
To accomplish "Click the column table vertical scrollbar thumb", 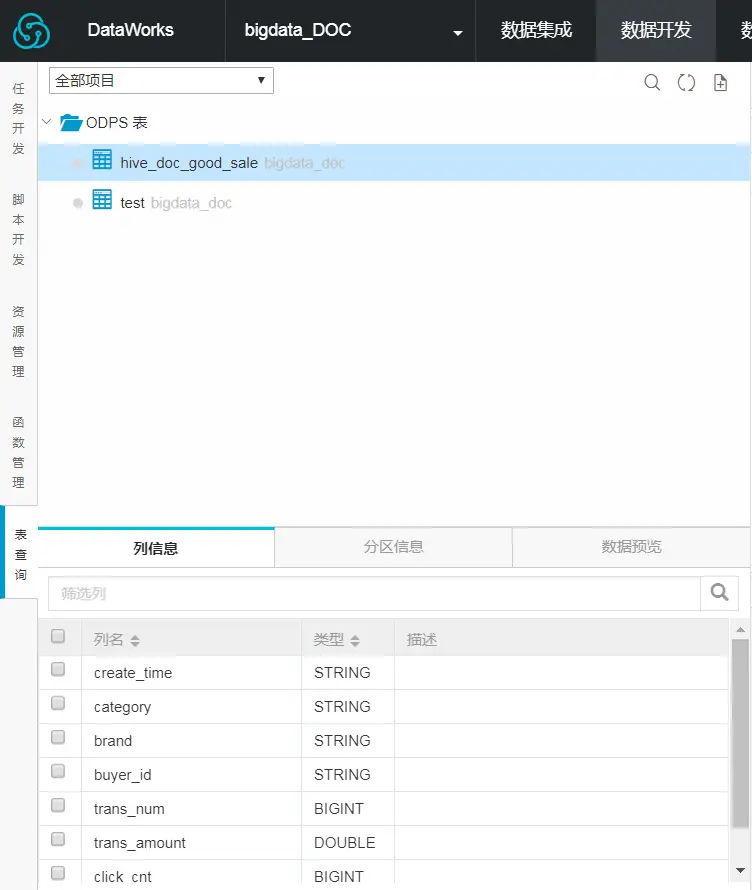I will click(740, 733).
